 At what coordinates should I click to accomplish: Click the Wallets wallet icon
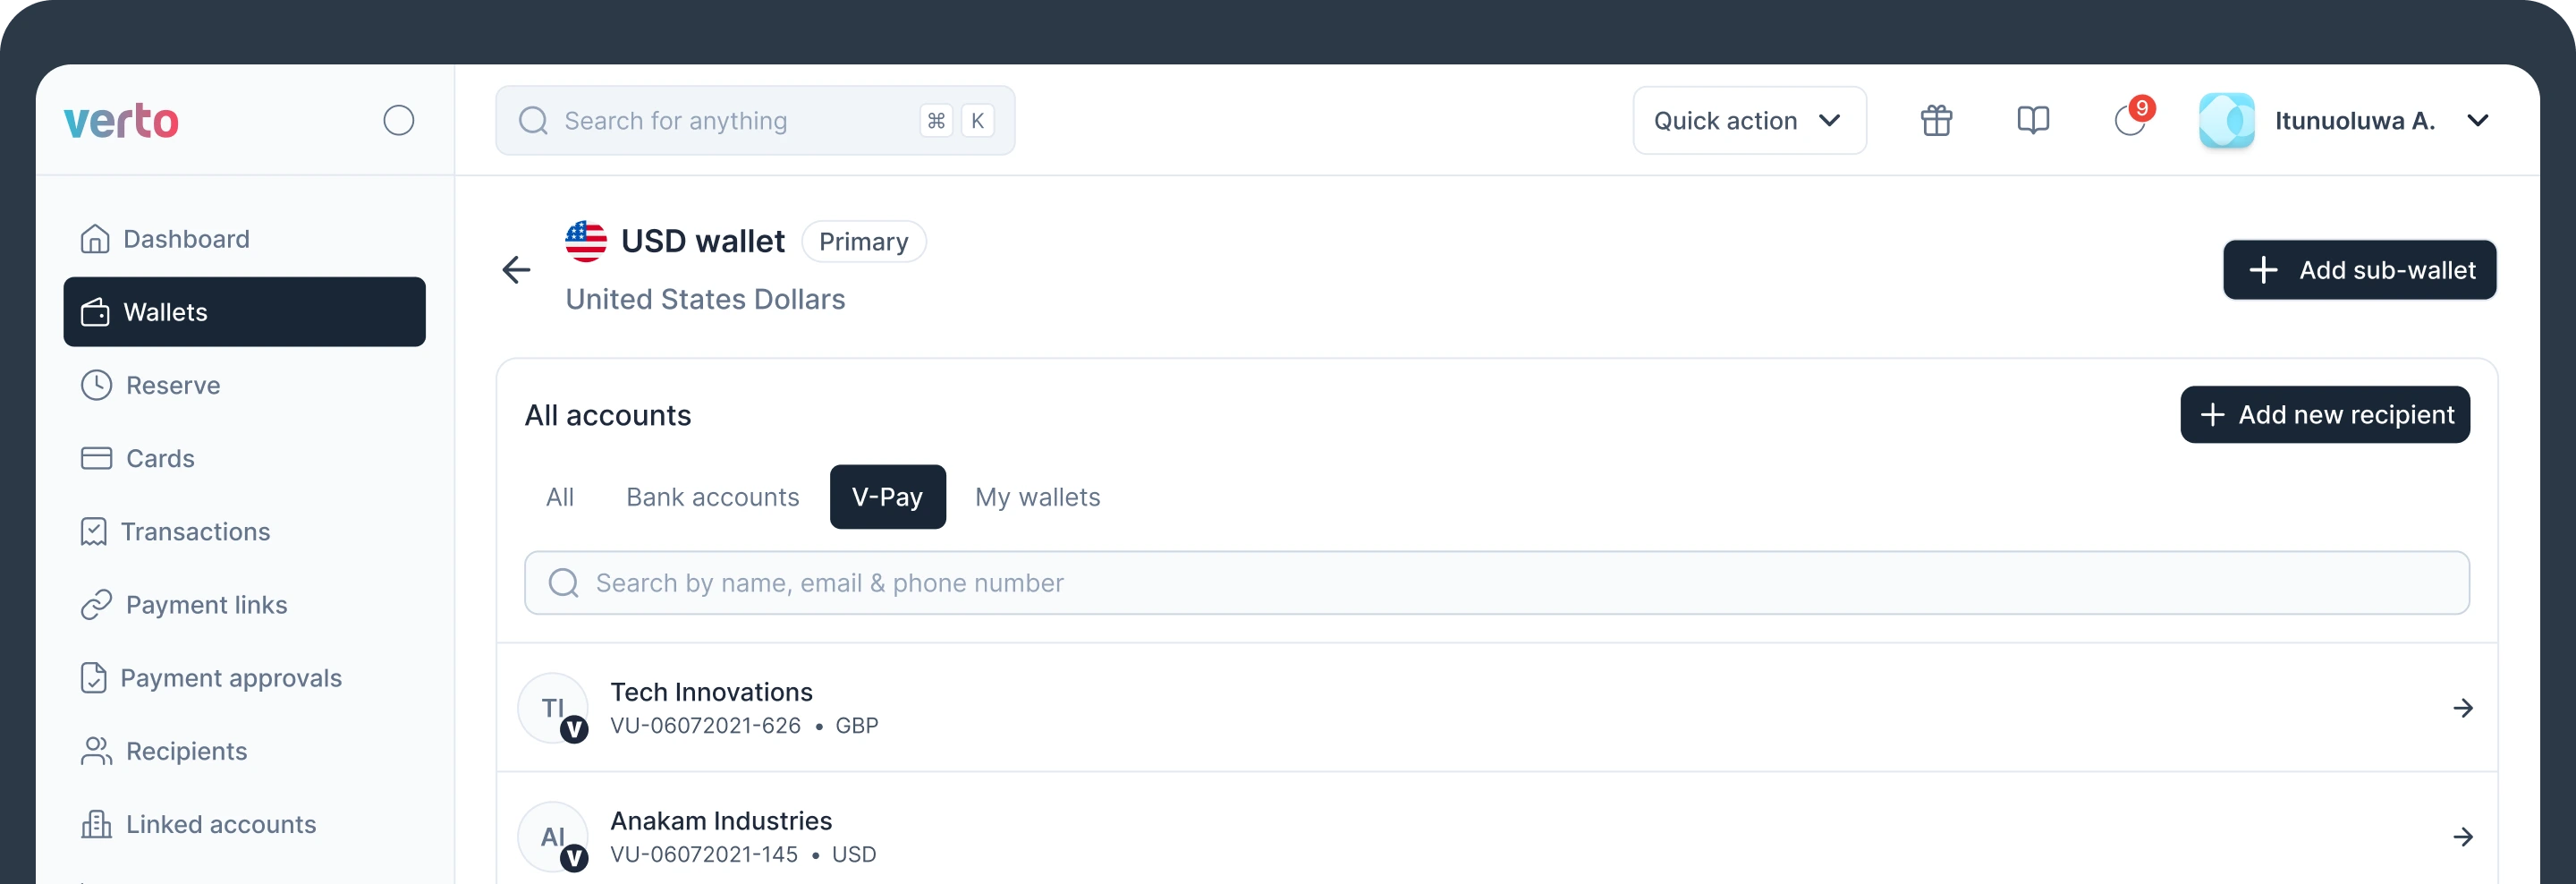95,312
